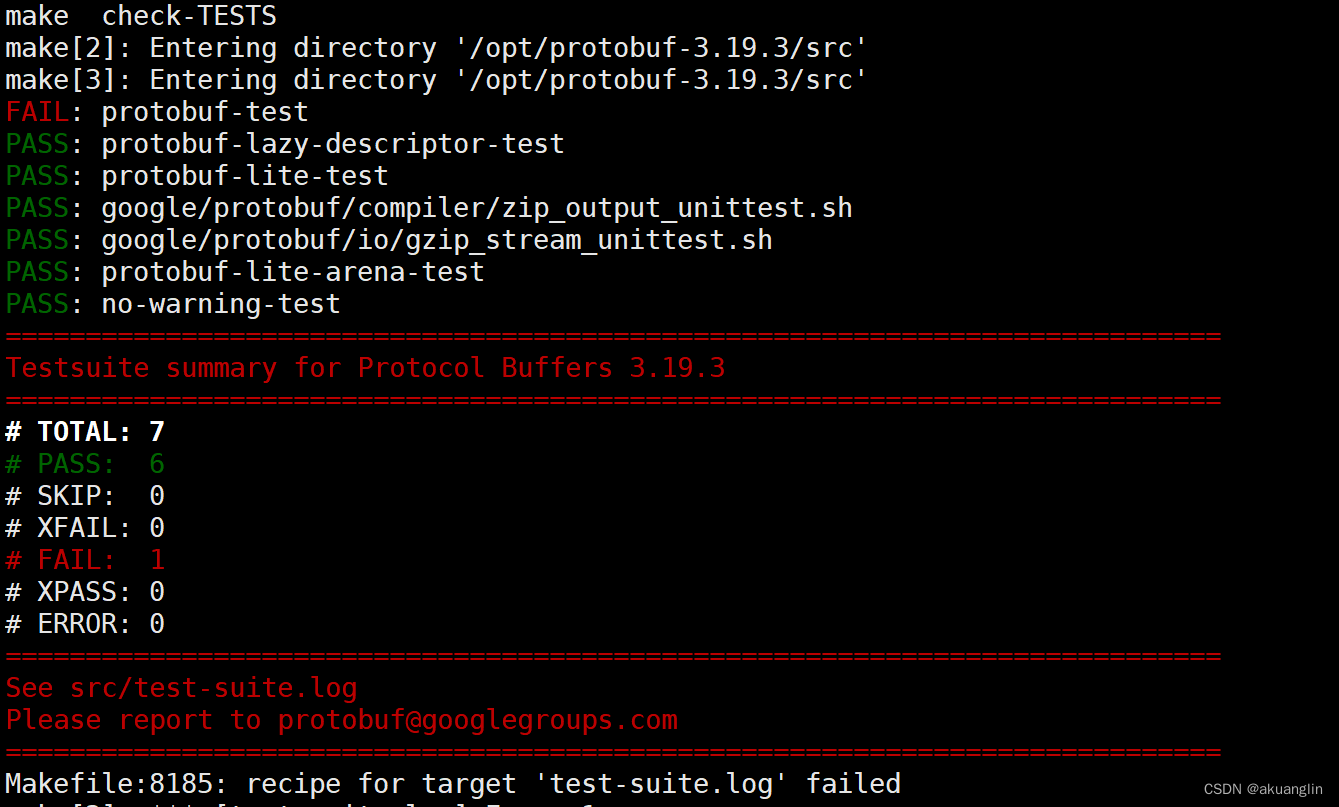
Task: Select the zip_output_unittest.sh path text
Action: [477, 208]
